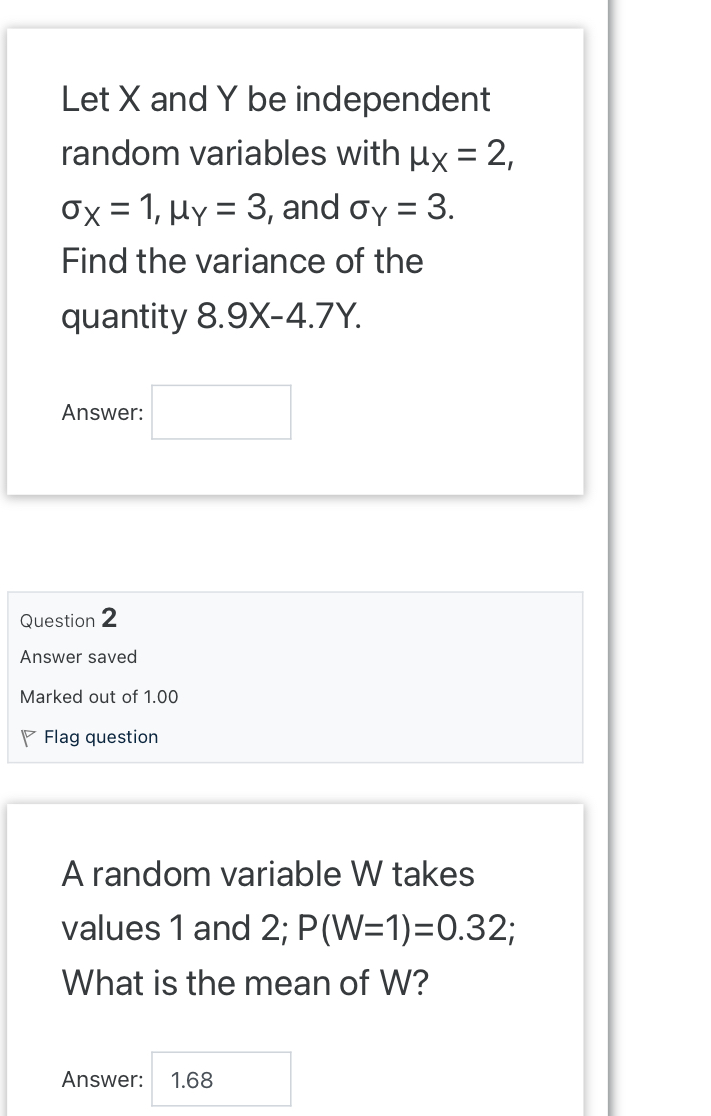Click the empty Answer field for the variance question
711x1116 pixels.
[220, 411]
